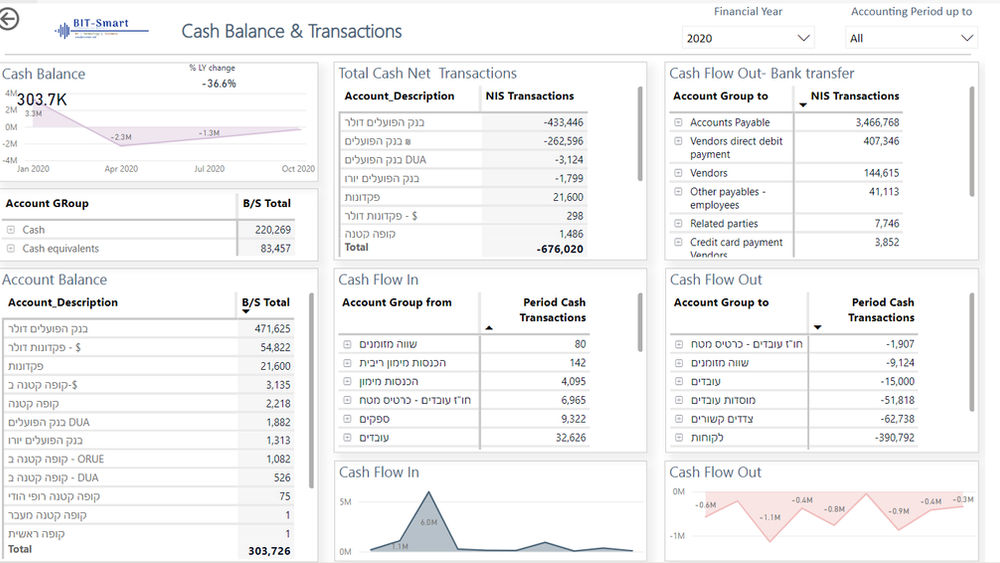
Task: Click the Total Cash Net Transactions scrollbar
Action: click(640, 134)
